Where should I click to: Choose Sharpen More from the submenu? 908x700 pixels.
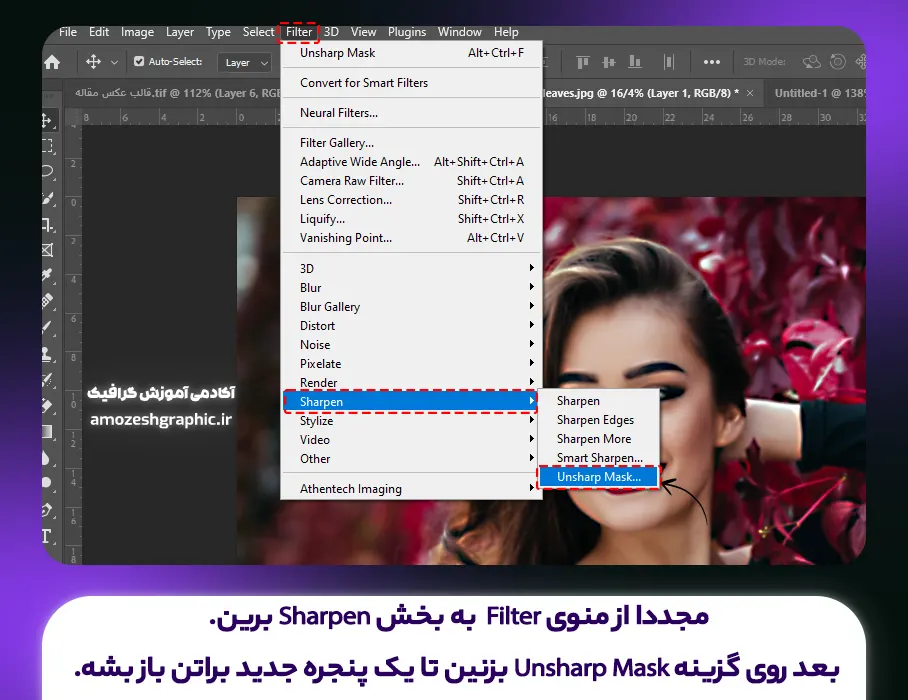pyautogui.click(x=599, y=438)
